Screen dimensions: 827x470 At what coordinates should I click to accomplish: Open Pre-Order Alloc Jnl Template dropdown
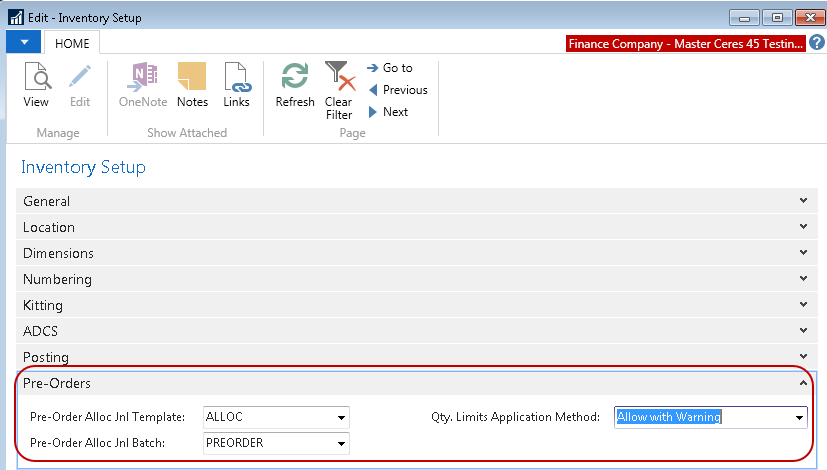tap(342, 418)
